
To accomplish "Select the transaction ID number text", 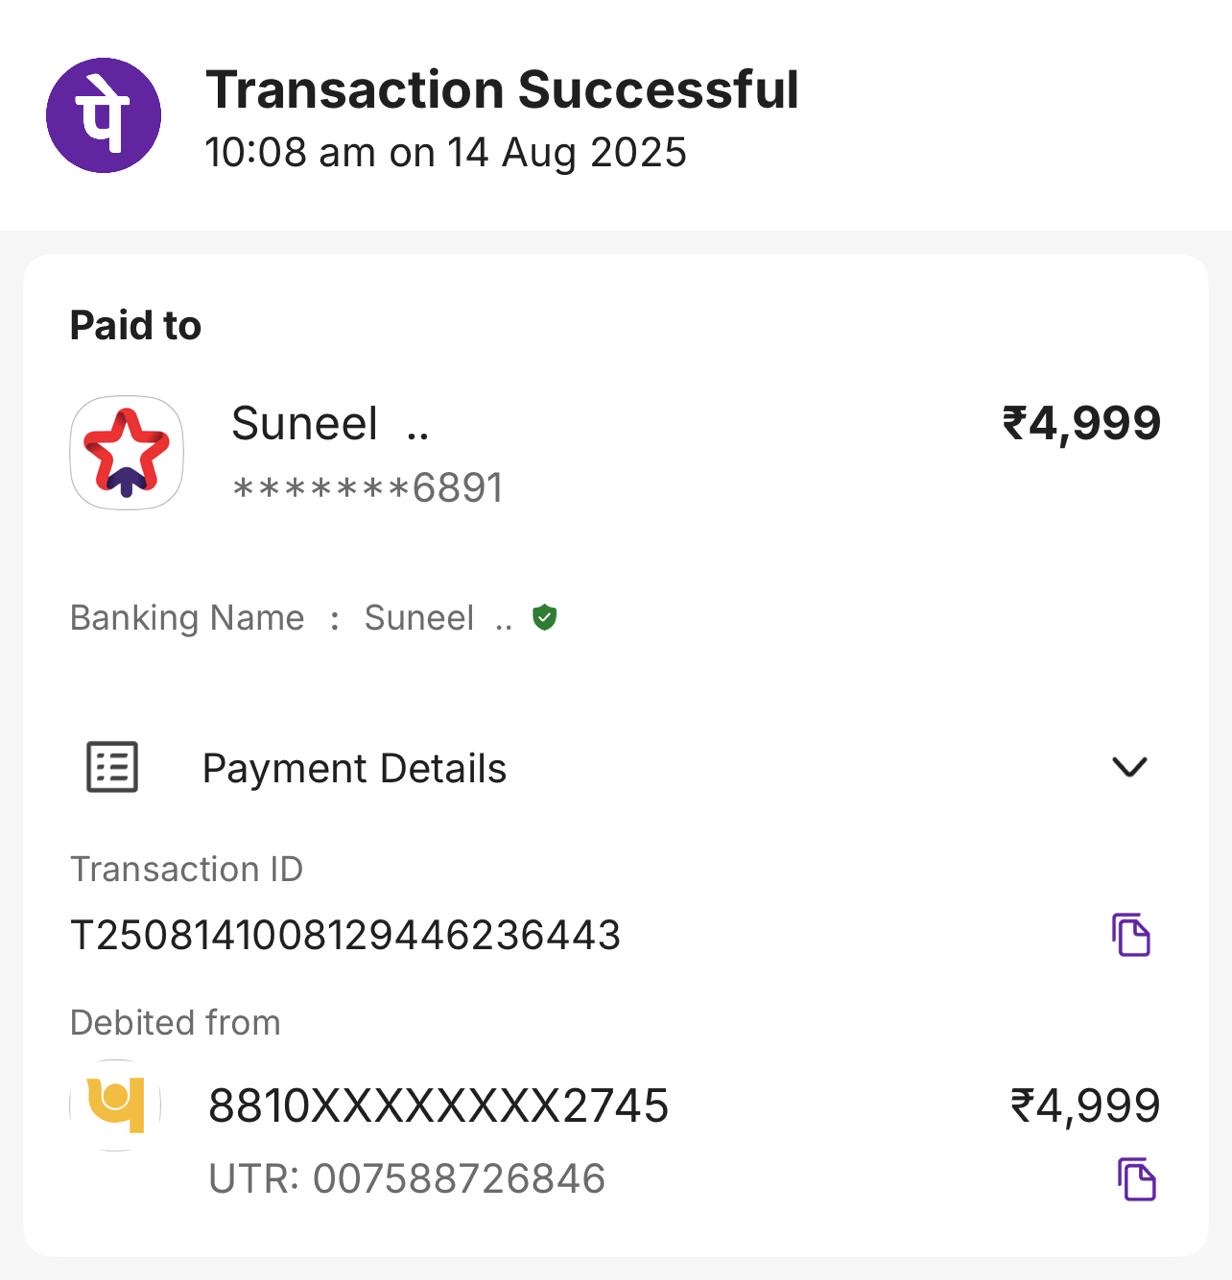I will click(x=345, y=935).
